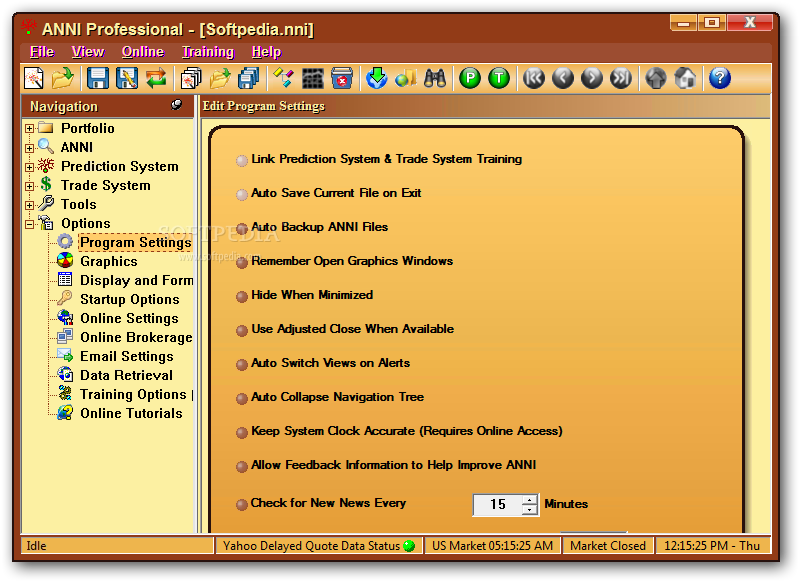Open Startup Options in navigation tree
The height and width of the screenshot is (582, 800).
[130, 299]
